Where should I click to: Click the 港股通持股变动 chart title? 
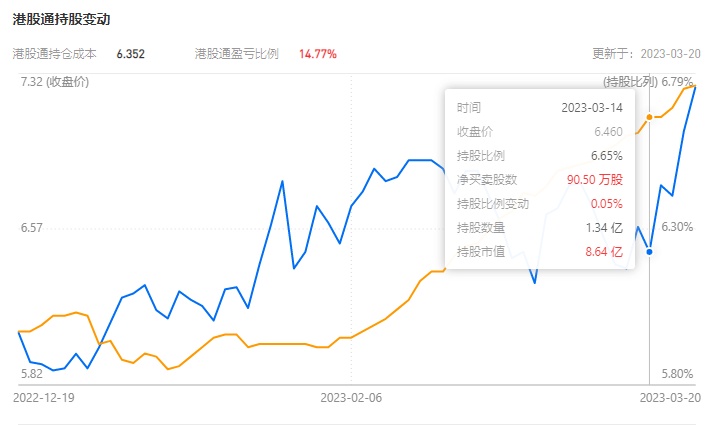(x=62, y=18)
